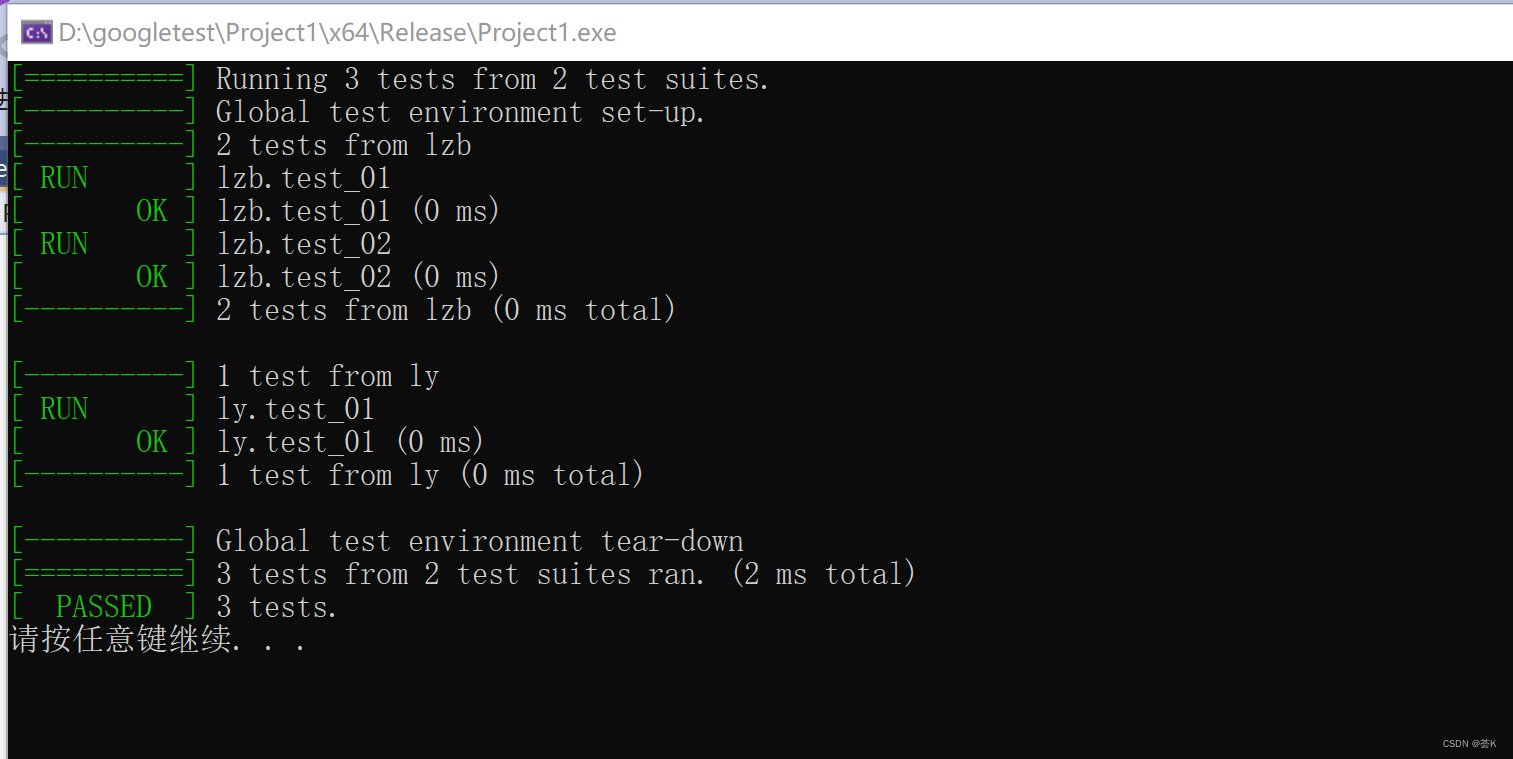Click the '1 test from ly' header line
Screen dimensions: 1513x759
[328, 376]
